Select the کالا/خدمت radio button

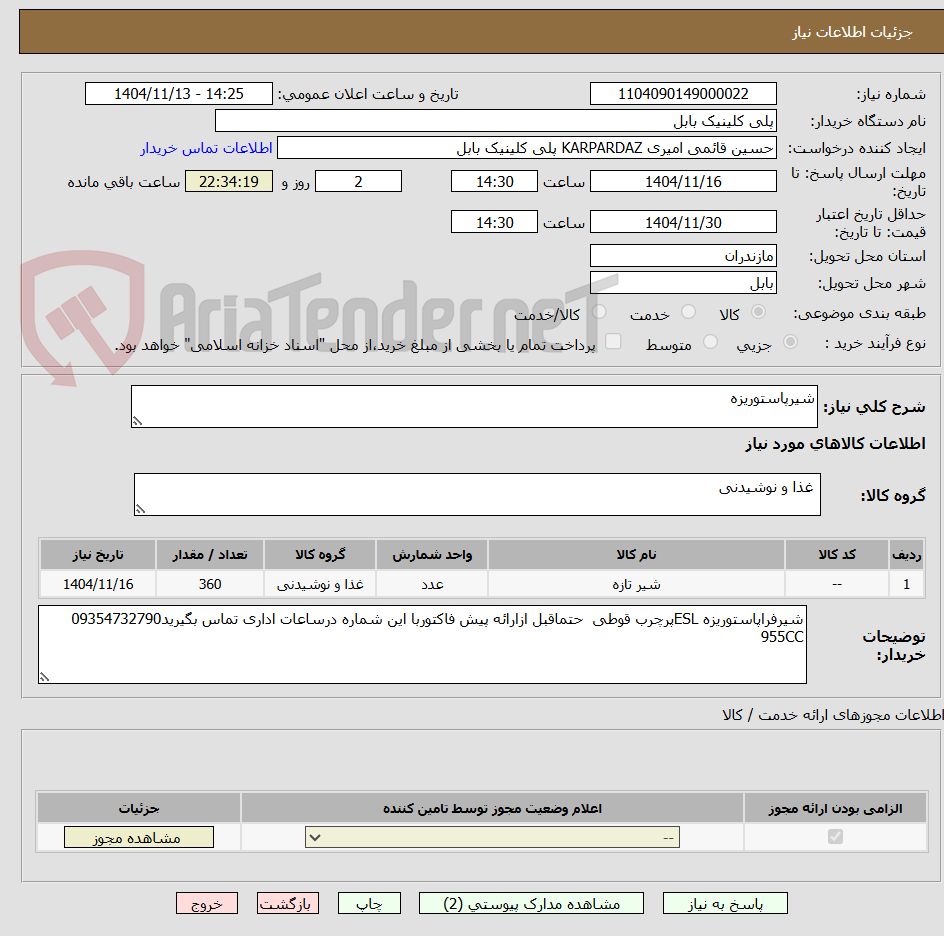pos(599,312)
